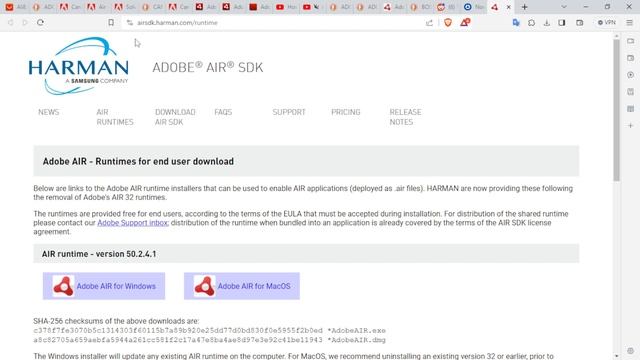
Task: Open Brave Shields lion icon
Action: coord(448,22)
